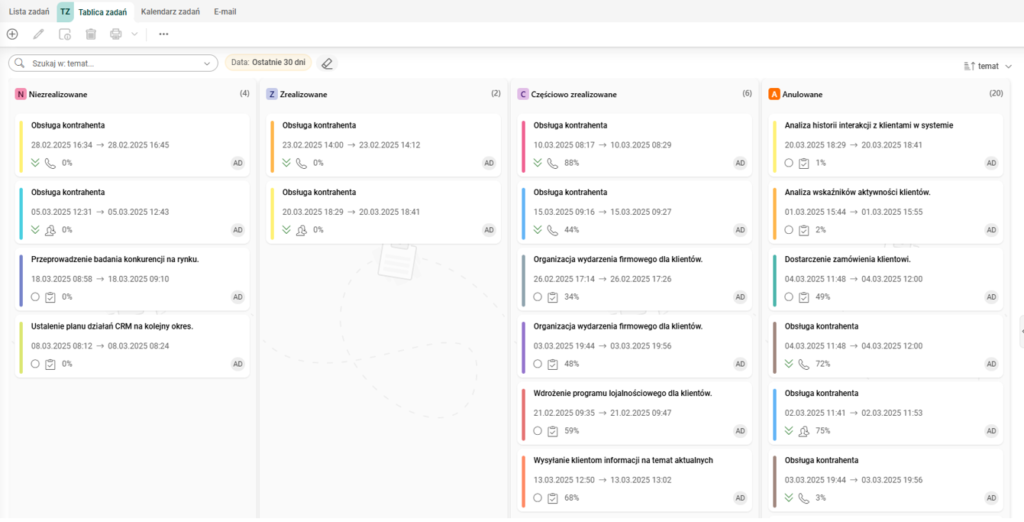Click the A badge of Anulowane column
Screen dimensions: 1024x522
775,94
